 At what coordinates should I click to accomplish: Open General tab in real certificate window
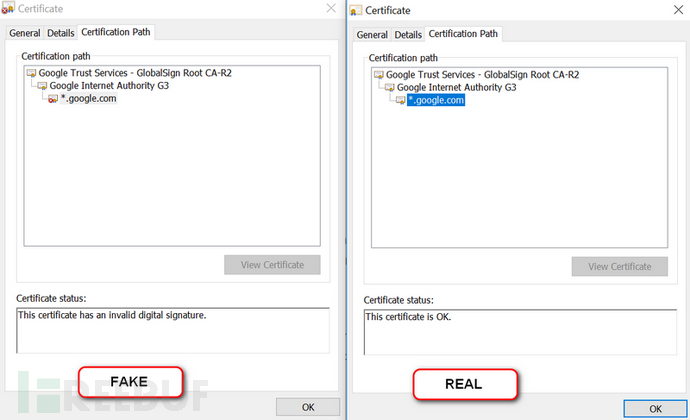point(372,35)
